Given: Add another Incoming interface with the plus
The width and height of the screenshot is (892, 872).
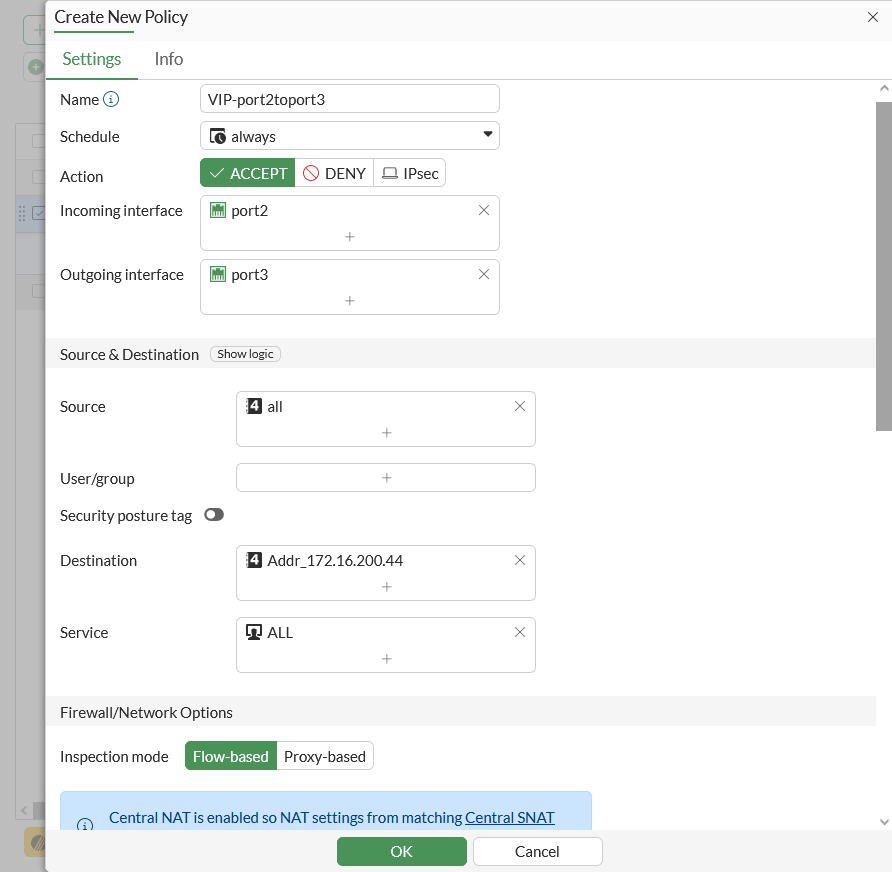Looking at the screenshot, I should point(349,237).
